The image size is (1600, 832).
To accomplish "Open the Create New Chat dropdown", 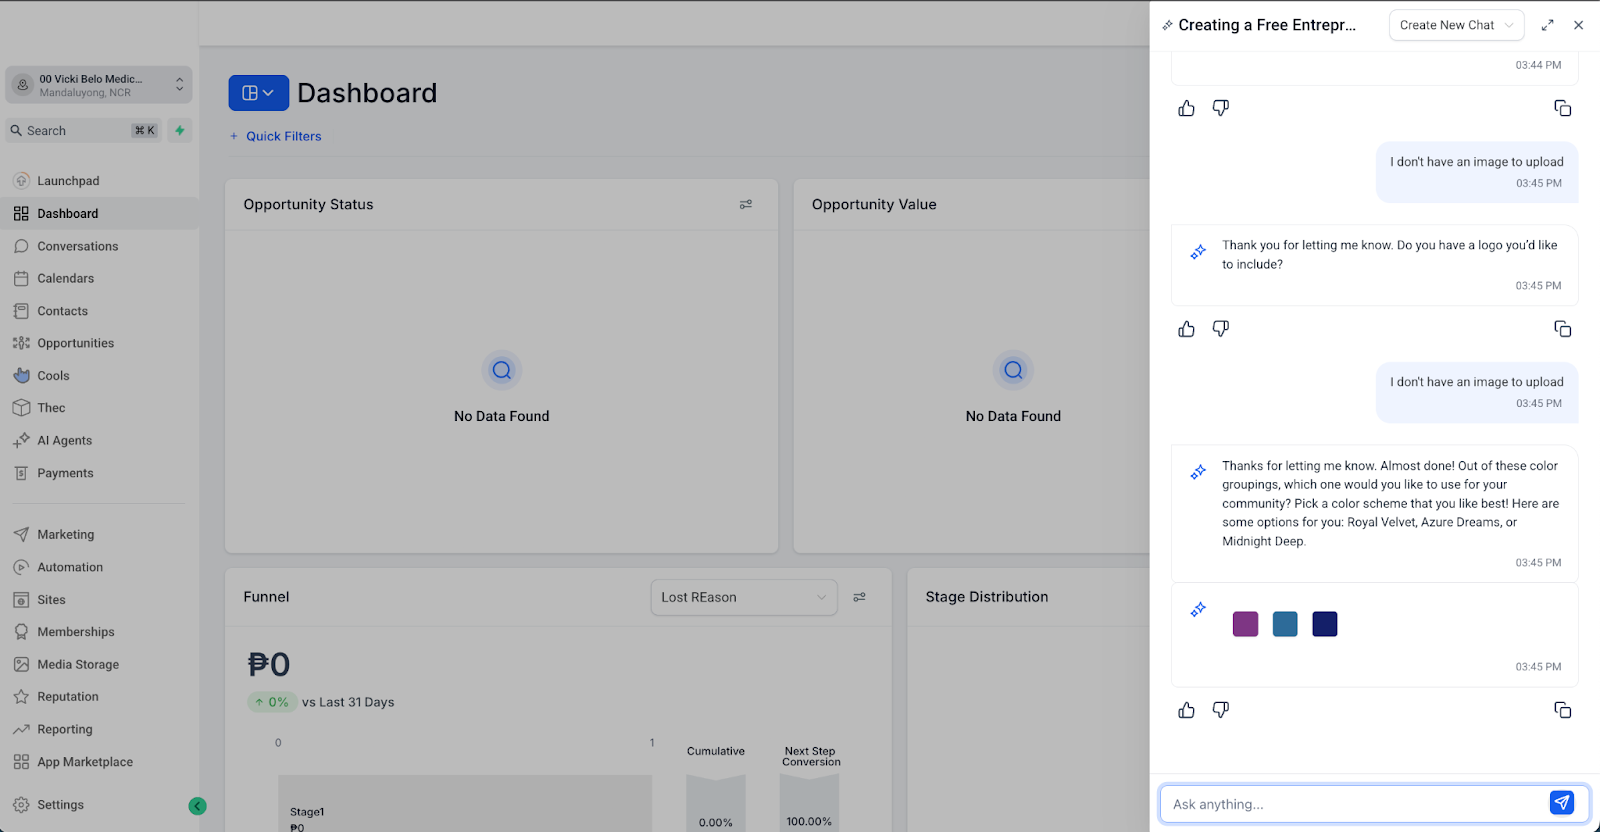I will coord(1457,25).
